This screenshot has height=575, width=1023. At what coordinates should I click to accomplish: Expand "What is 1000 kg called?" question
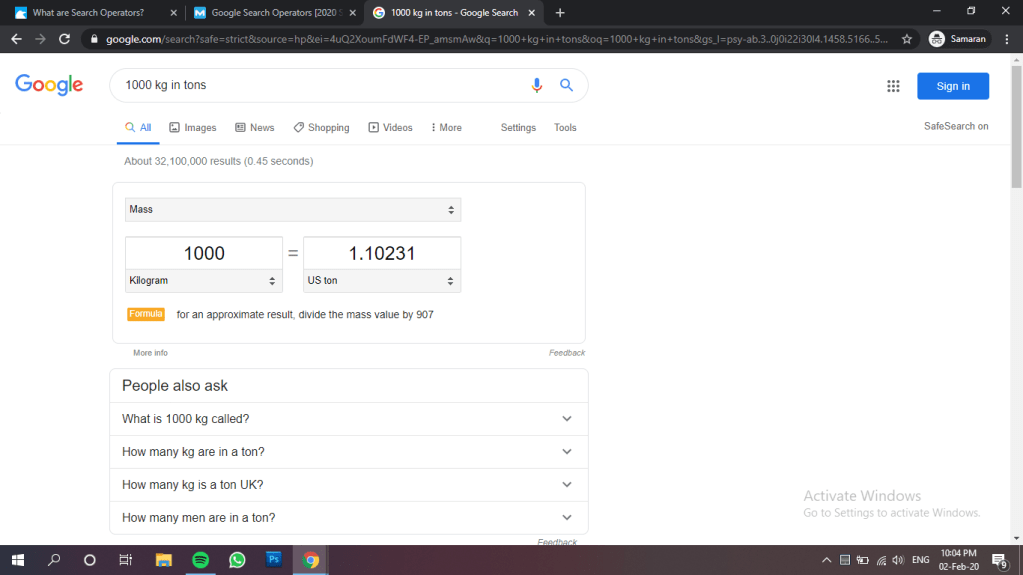tap(348, 419)
